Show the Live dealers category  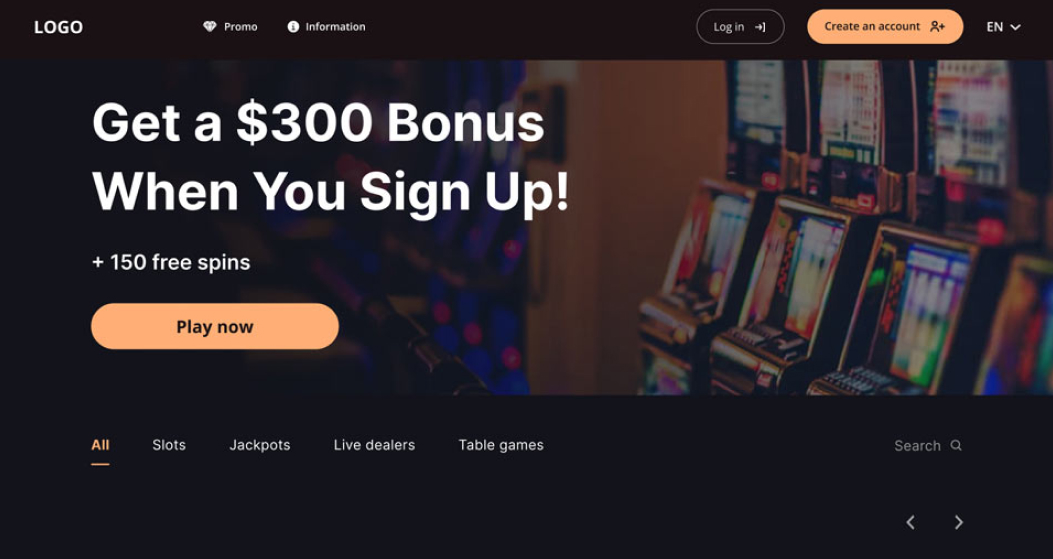(x=374, y=445)
